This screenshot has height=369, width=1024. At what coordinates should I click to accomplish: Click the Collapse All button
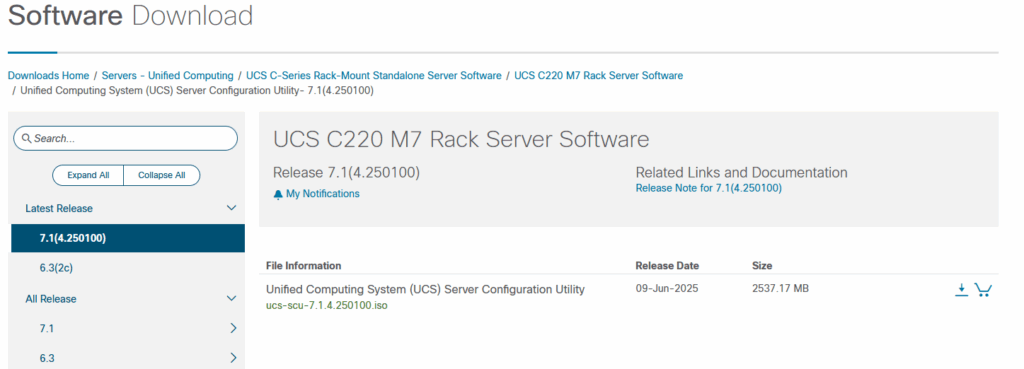(161, 175)
